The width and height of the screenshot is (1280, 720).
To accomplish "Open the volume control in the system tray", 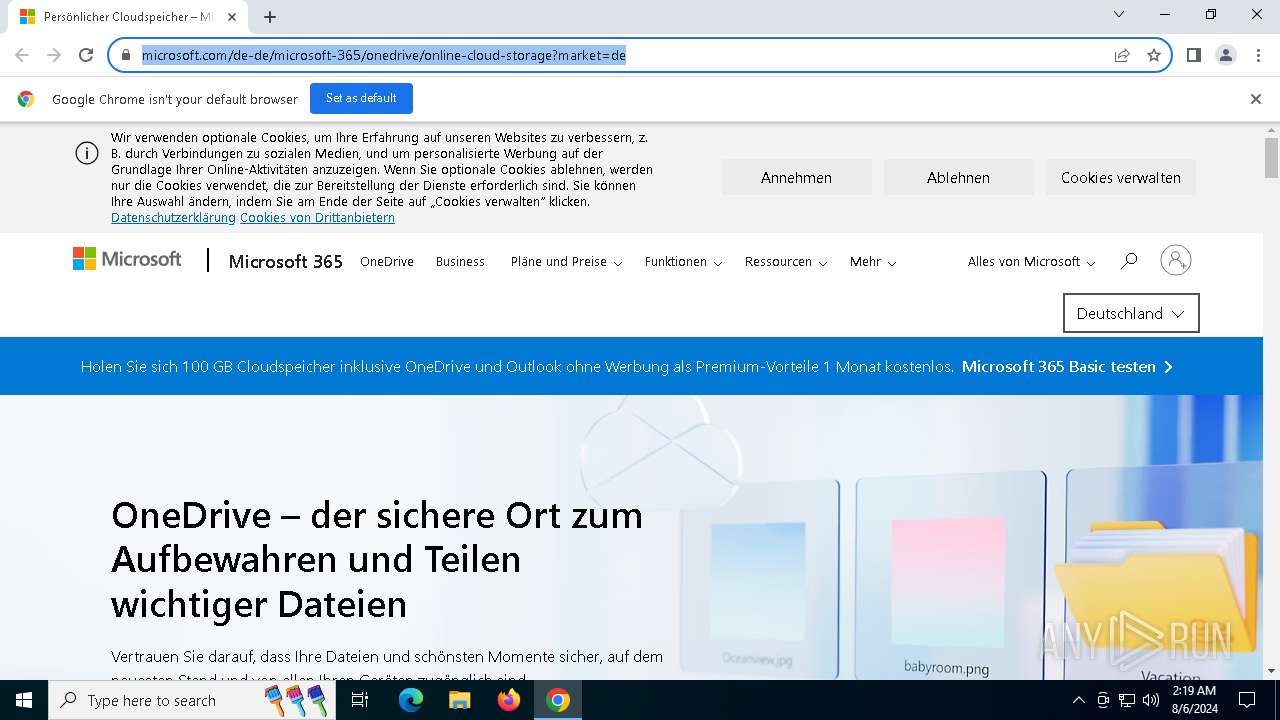I will [x=1150, y=700].
